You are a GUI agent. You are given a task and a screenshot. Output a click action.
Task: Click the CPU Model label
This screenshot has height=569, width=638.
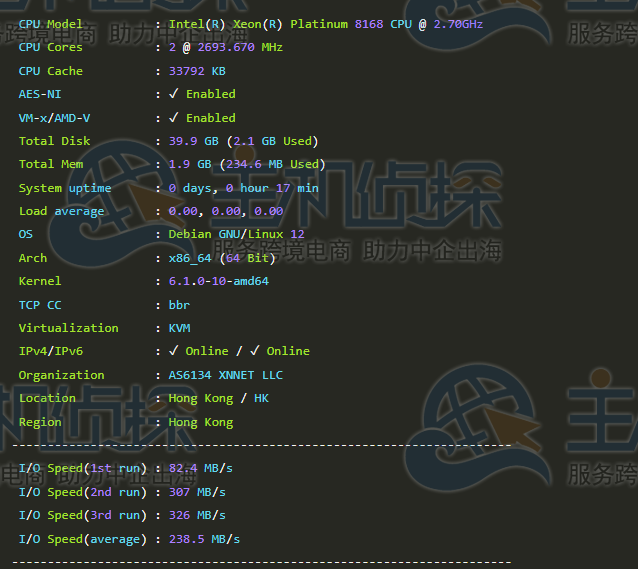(50, 24)
